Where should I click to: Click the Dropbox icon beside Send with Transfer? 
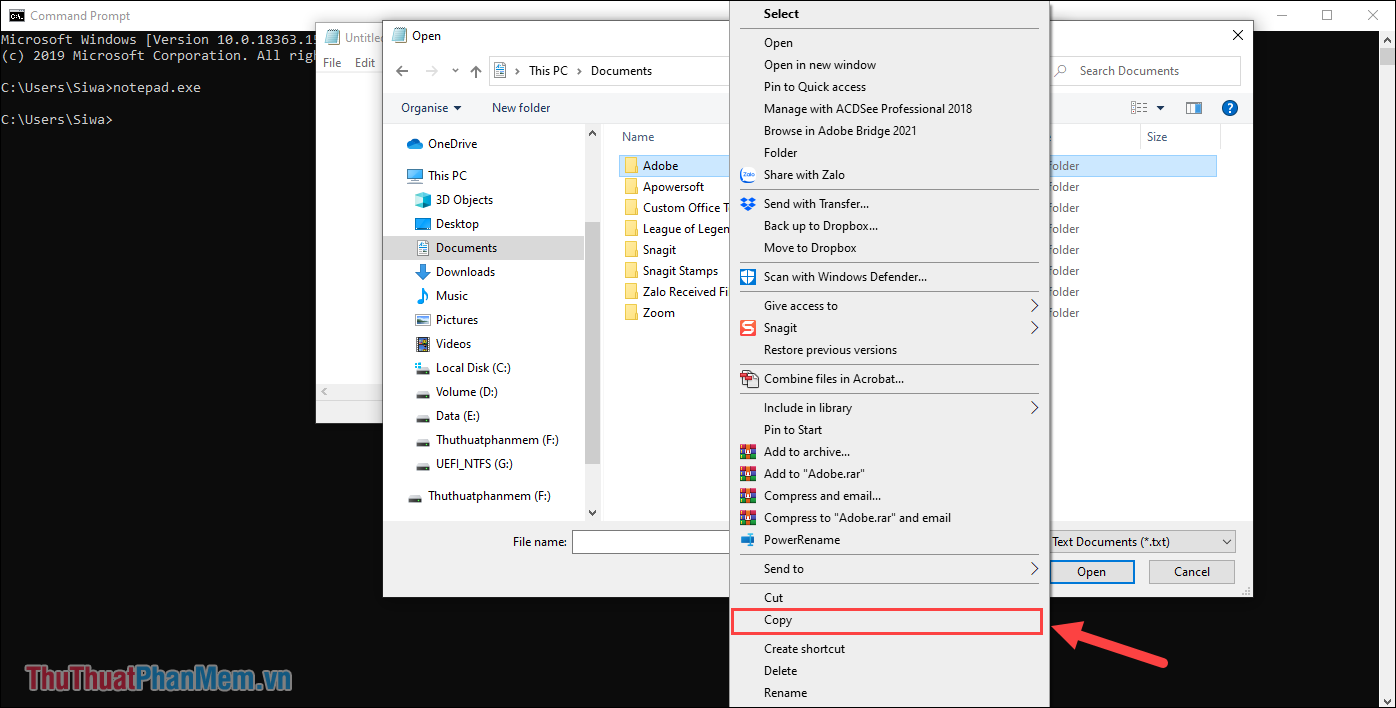pyautogui.click(x=747, y=203)
